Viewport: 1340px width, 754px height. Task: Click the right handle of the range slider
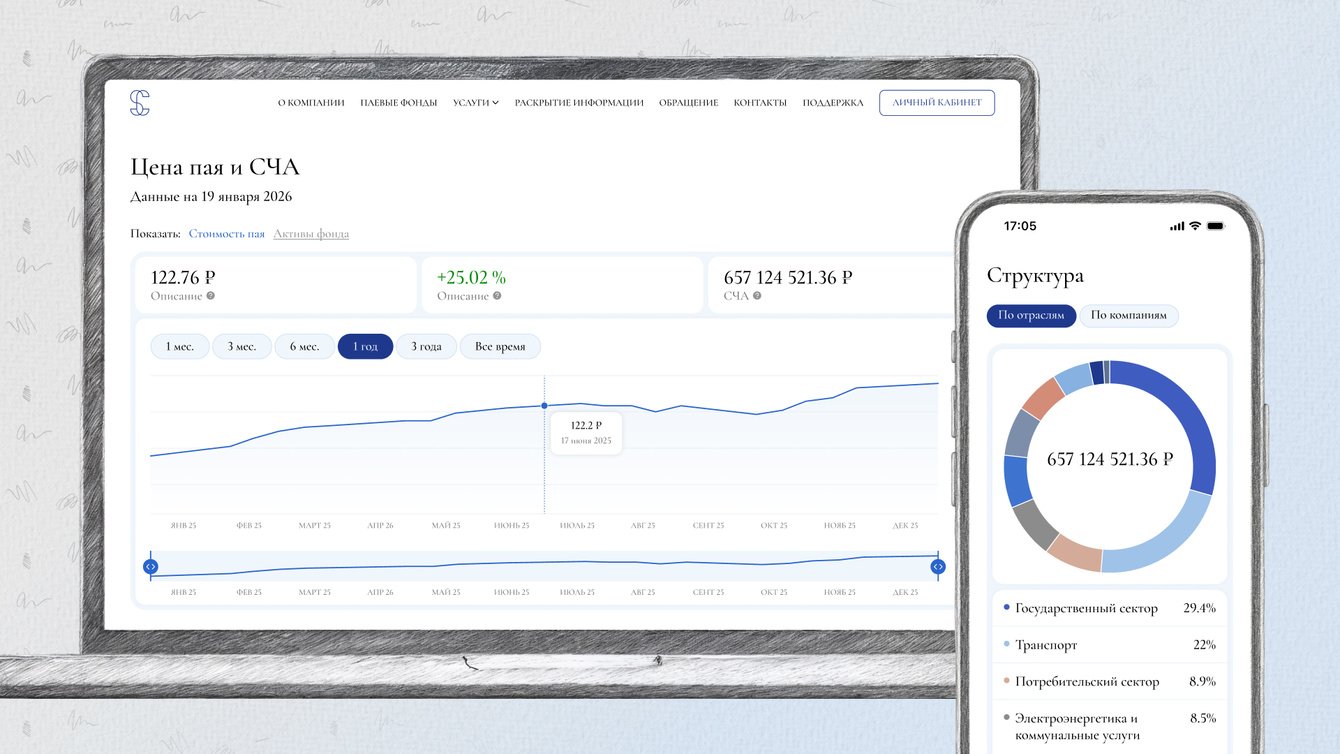[938, 567]
